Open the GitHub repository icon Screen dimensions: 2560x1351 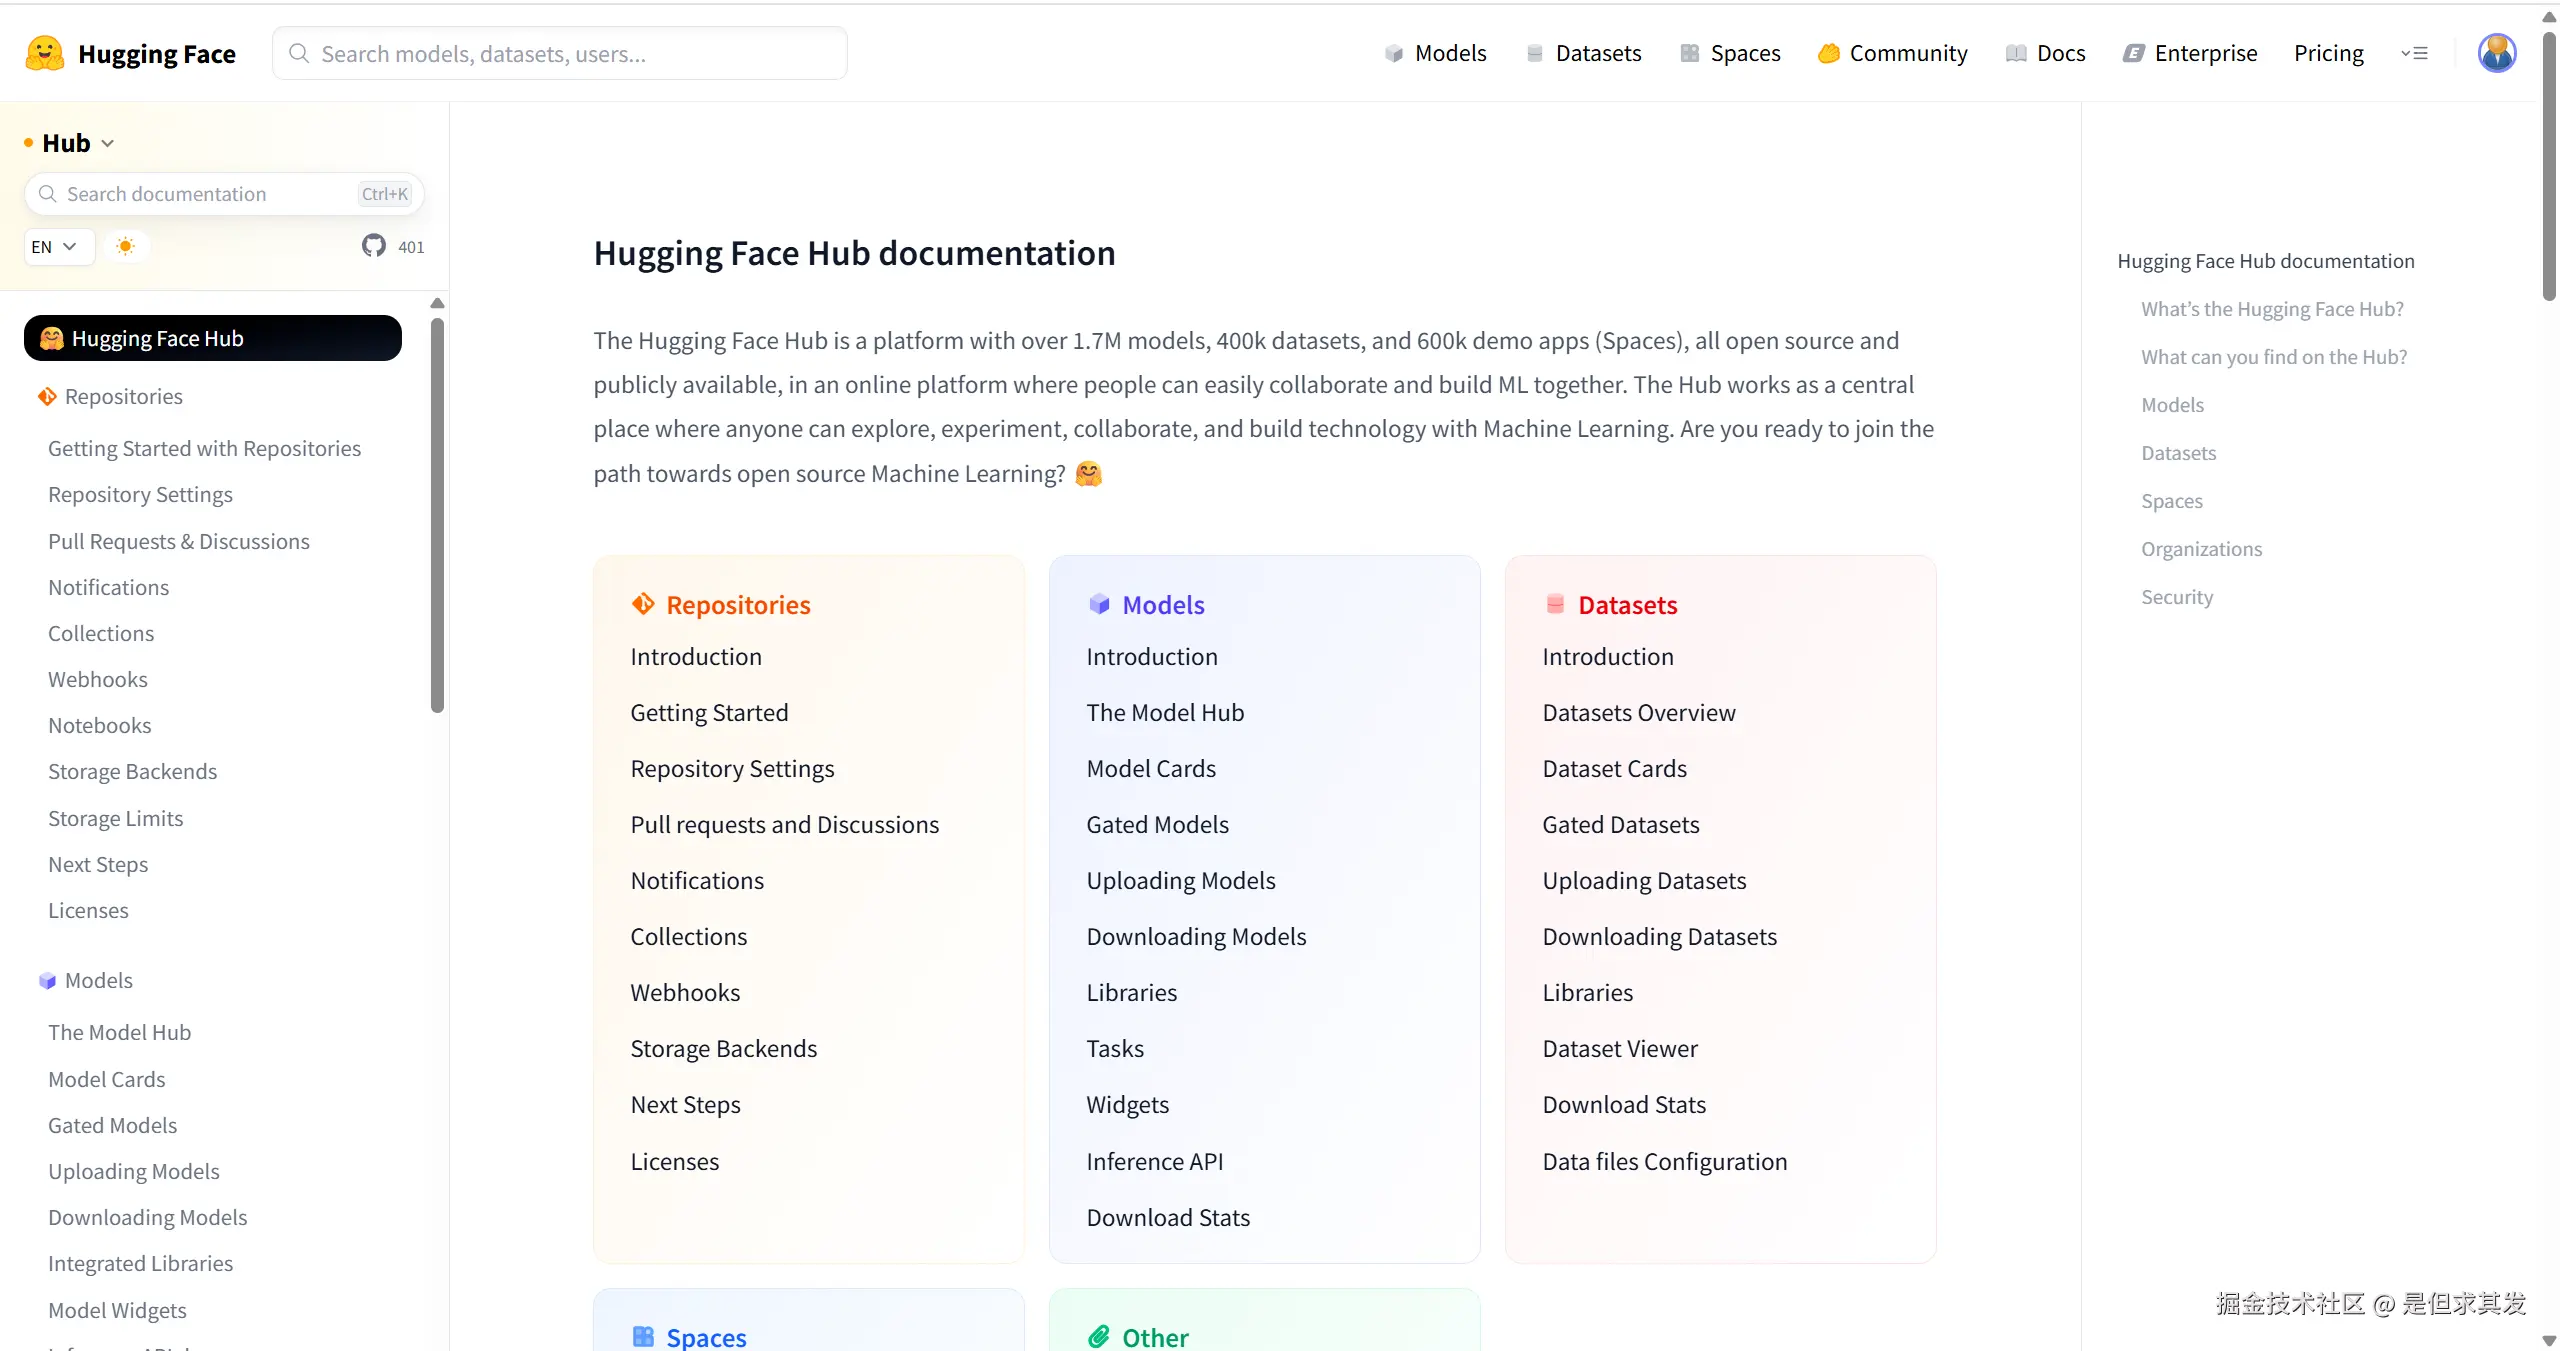pyautogui.click(x=374, y=246)
